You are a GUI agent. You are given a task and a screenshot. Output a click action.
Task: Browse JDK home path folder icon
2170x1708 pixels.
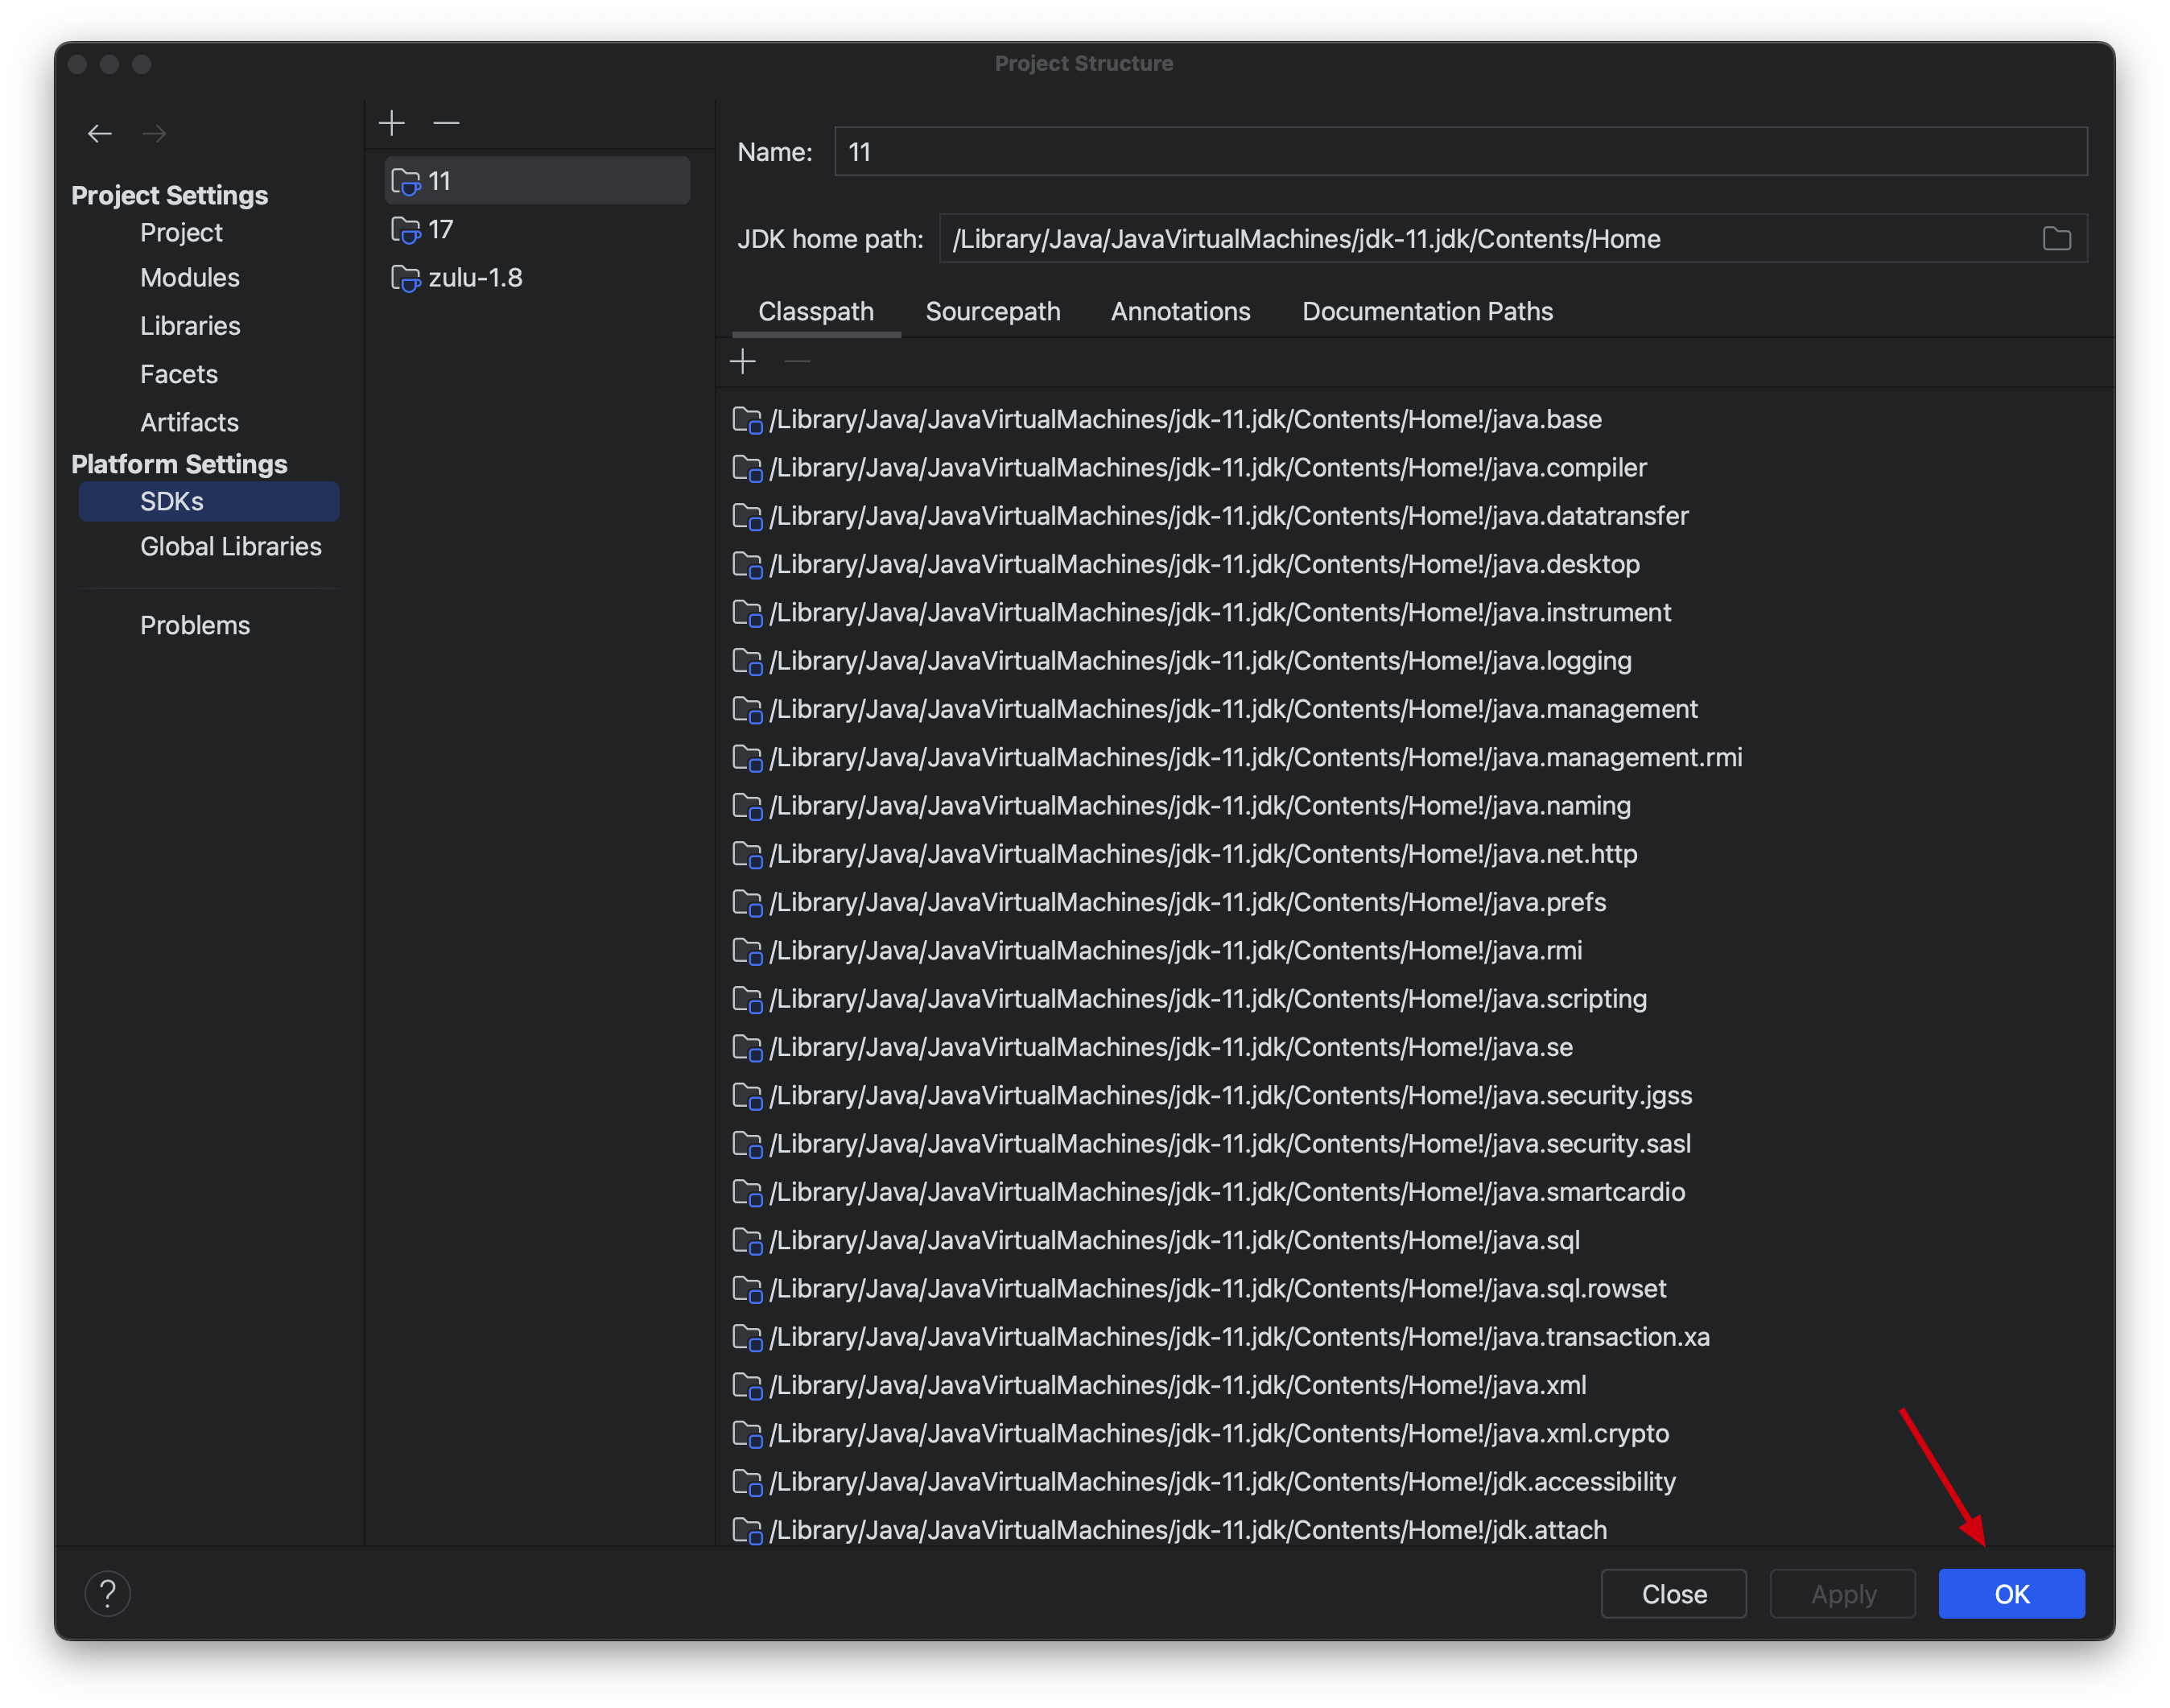pyautogui.click(x=2056, y=239)
